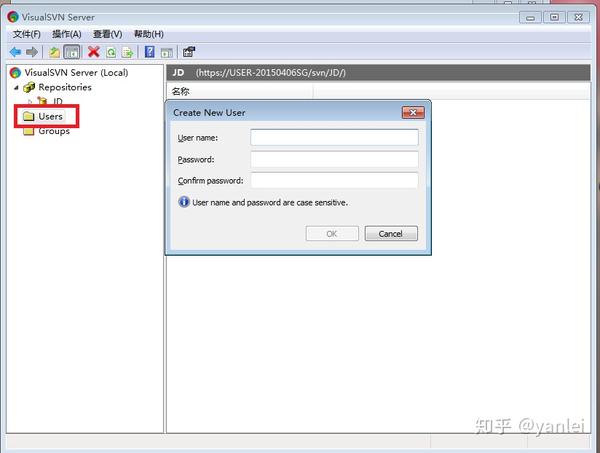The height and width of the screenshot is (453, 600).
Task: Select the Groups tree label
Action: coord(54,131)
